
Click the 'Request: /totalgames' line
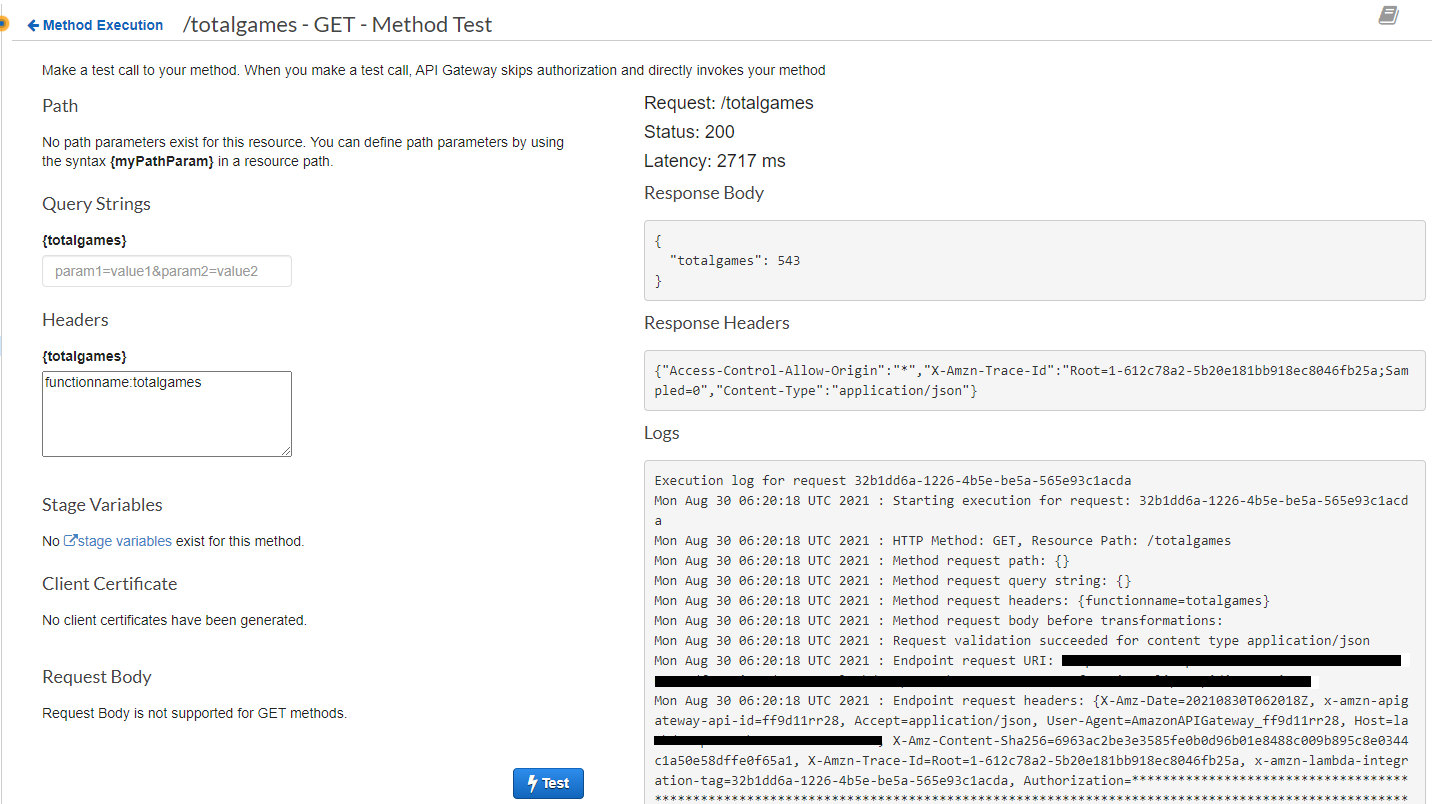click(x=729, y=103)
